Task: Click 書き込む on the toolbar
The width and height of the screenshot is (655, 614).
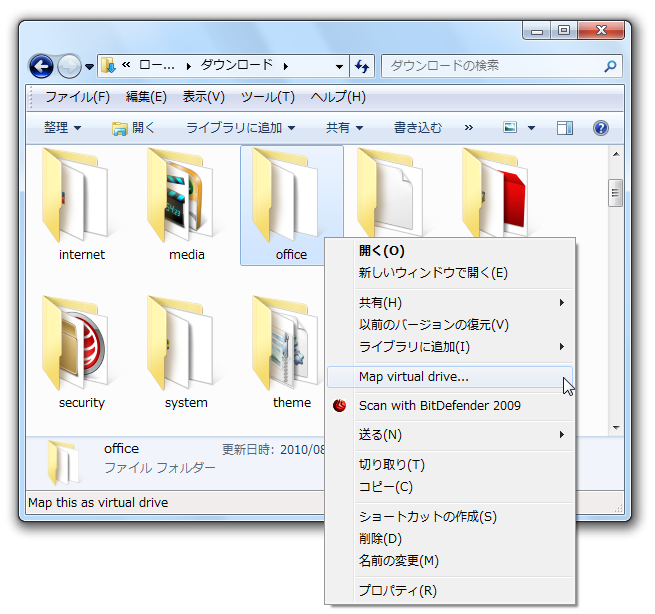Action: pos(418,127)
